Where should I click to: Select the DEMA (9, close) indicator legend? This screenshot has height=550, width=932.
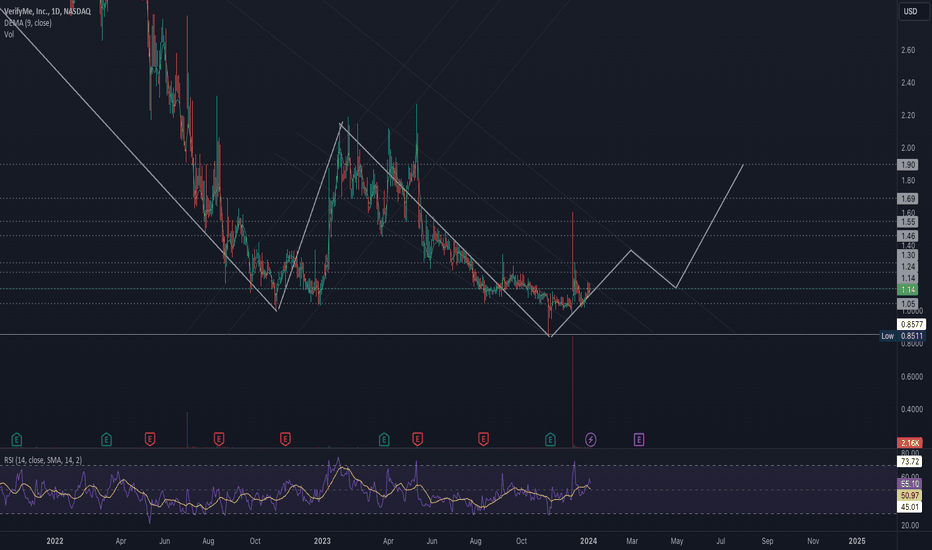[28, 23]
